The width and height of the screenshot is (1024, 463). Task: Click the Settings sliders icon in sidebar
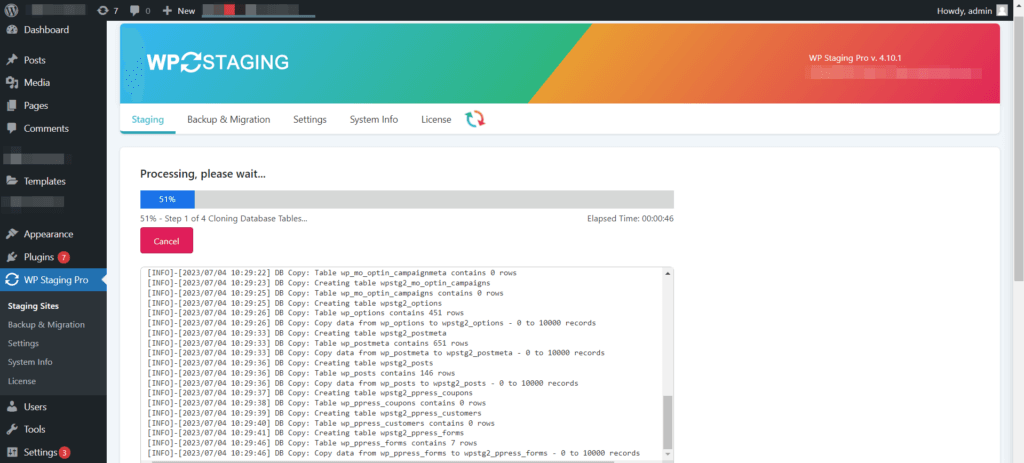[12, 453]
